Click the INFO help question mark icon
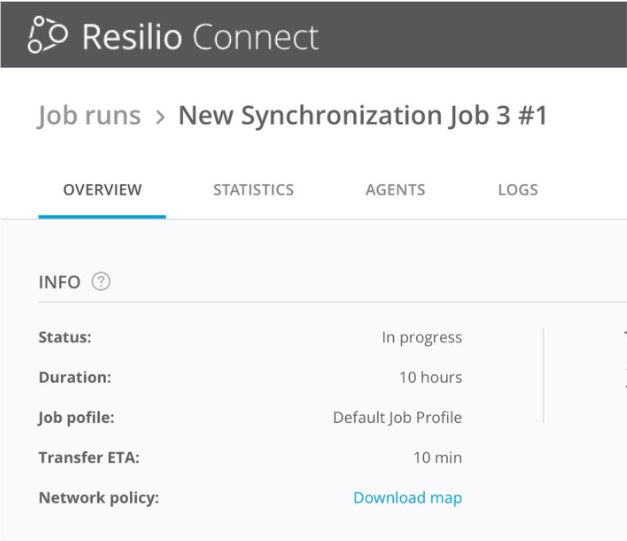The width and height of the screenshot is (627, 541). point(101,282)
